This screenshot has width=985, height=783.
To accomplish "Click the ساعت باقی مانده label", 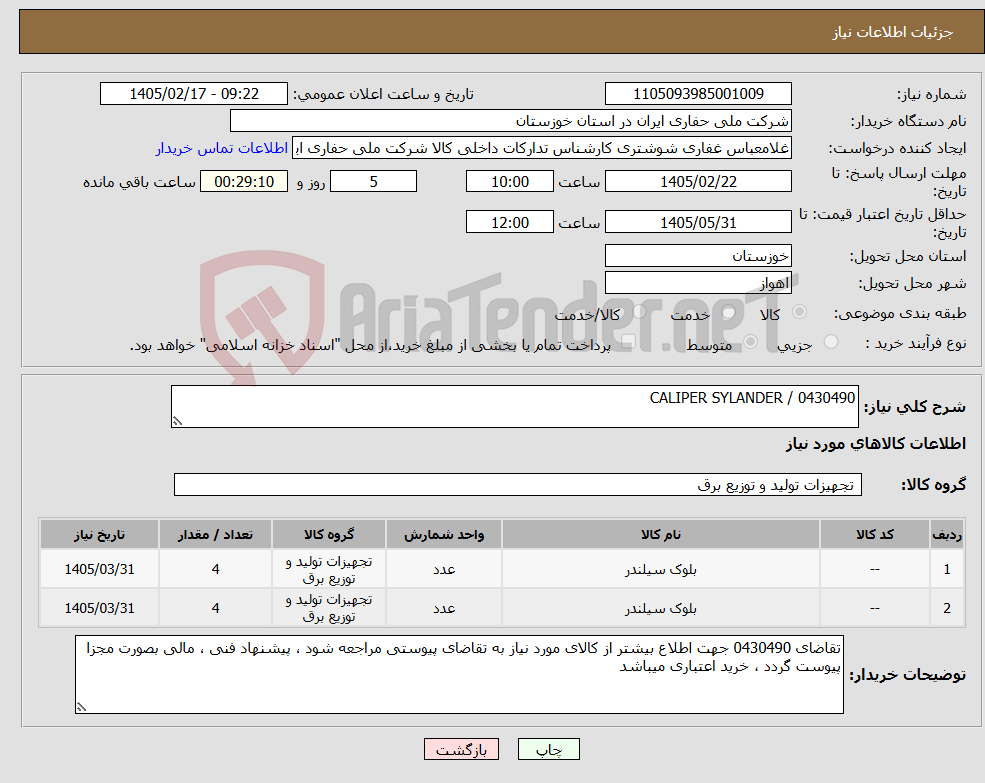I will 139,182.
